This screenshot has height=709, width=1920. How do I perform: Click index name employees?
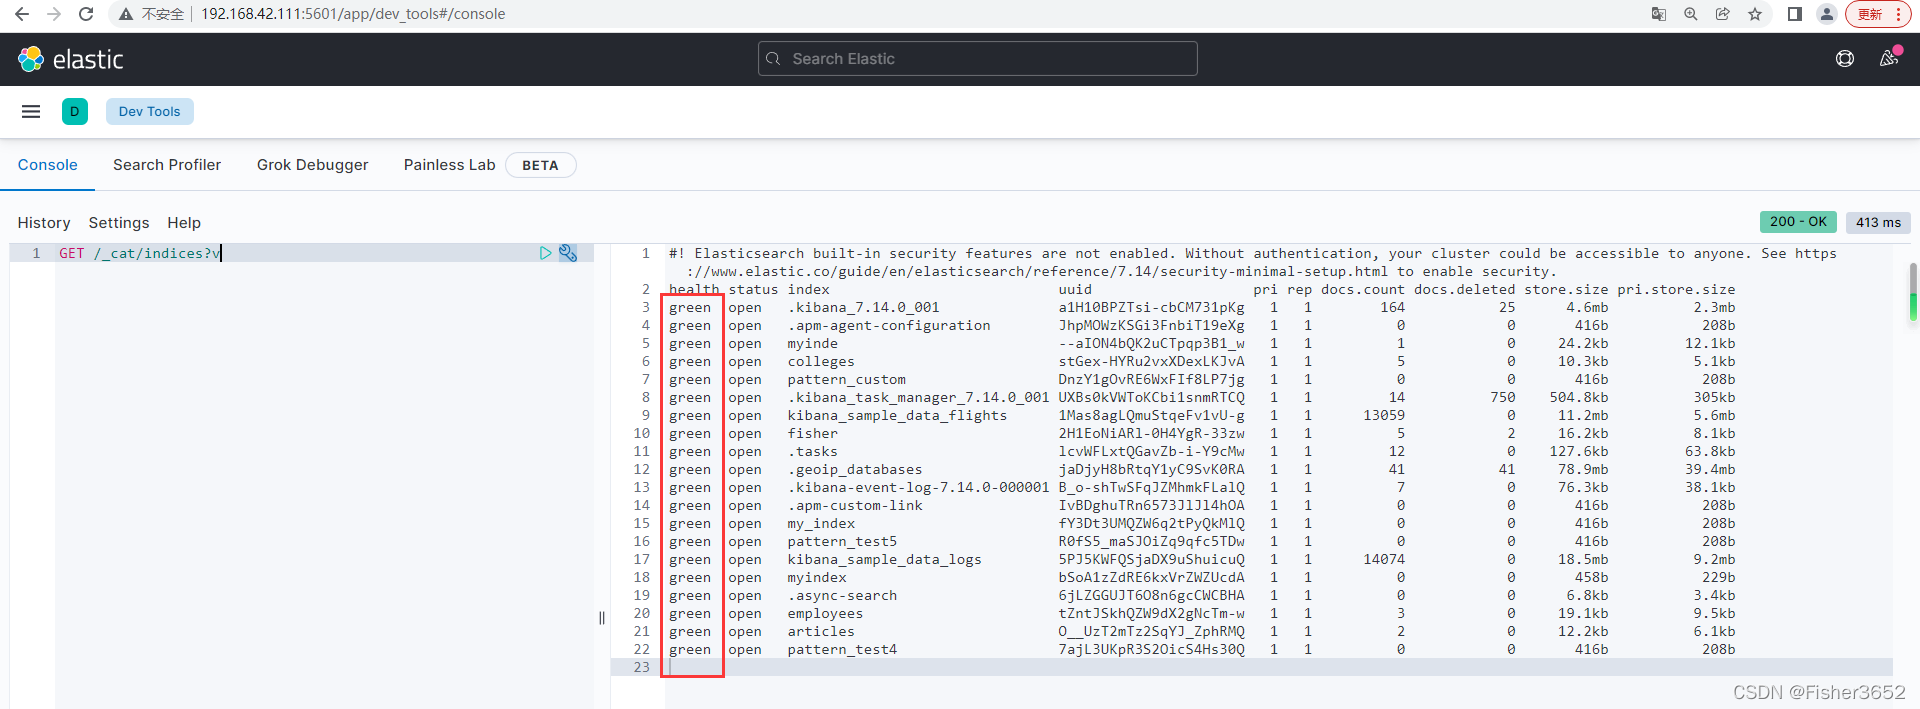click(x=825, y=614)
